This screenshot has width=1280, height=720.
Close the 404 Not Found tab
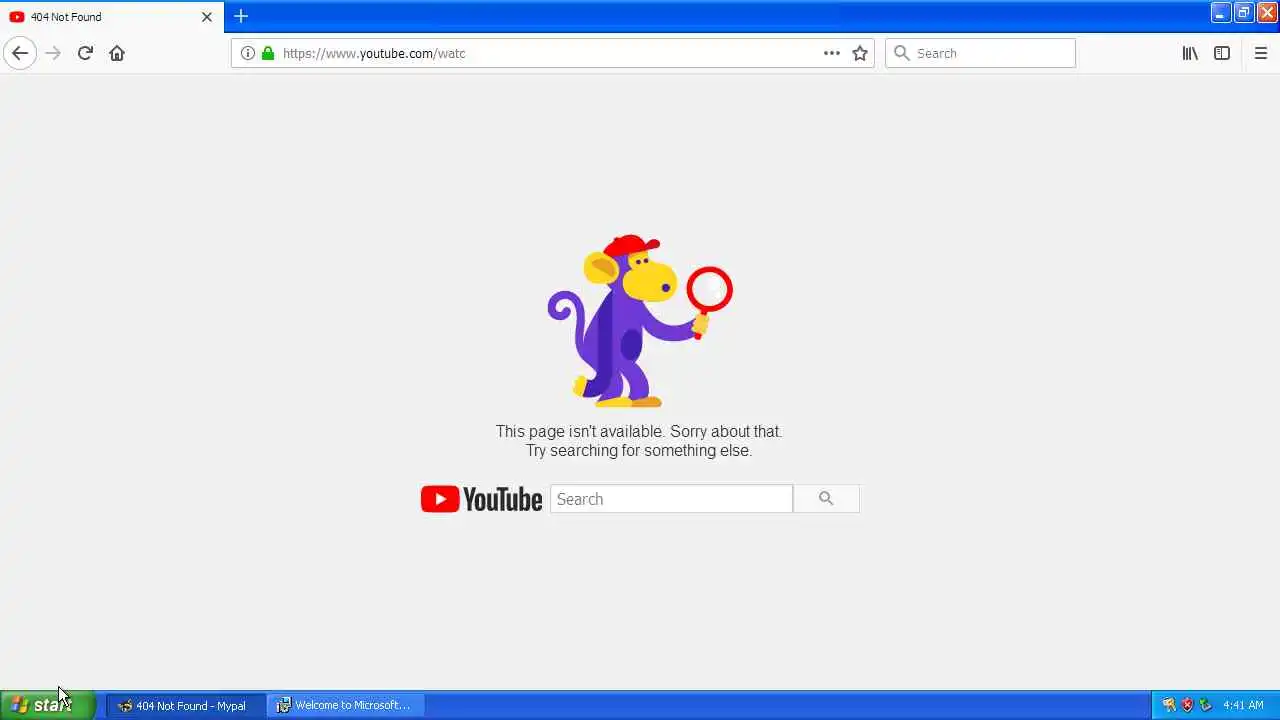coord(207,17)
